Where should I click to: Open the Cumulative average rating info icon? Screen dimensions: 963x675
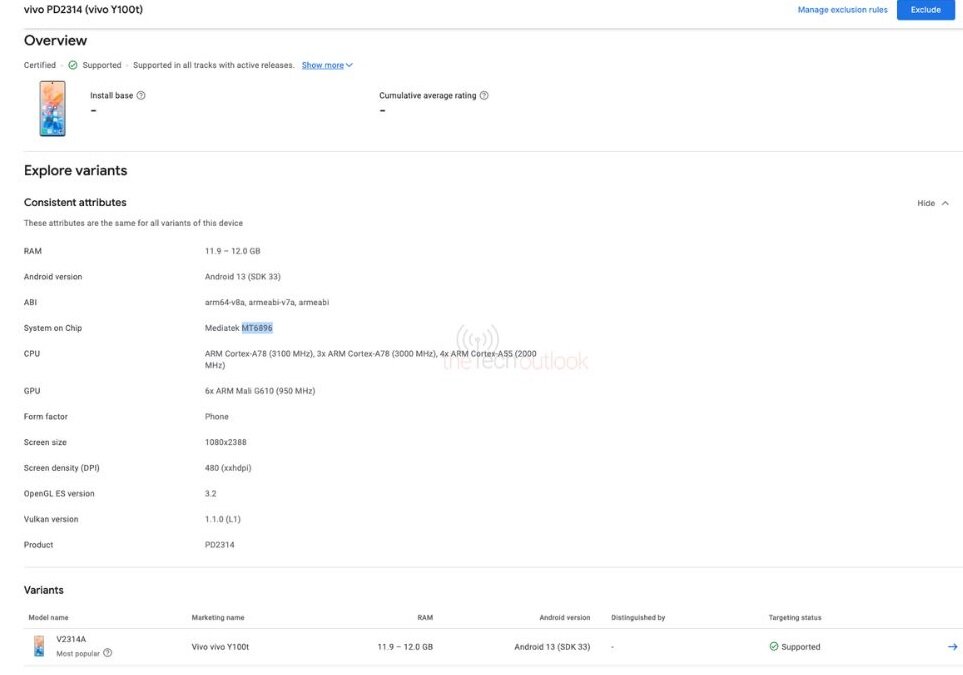point(483,95)
